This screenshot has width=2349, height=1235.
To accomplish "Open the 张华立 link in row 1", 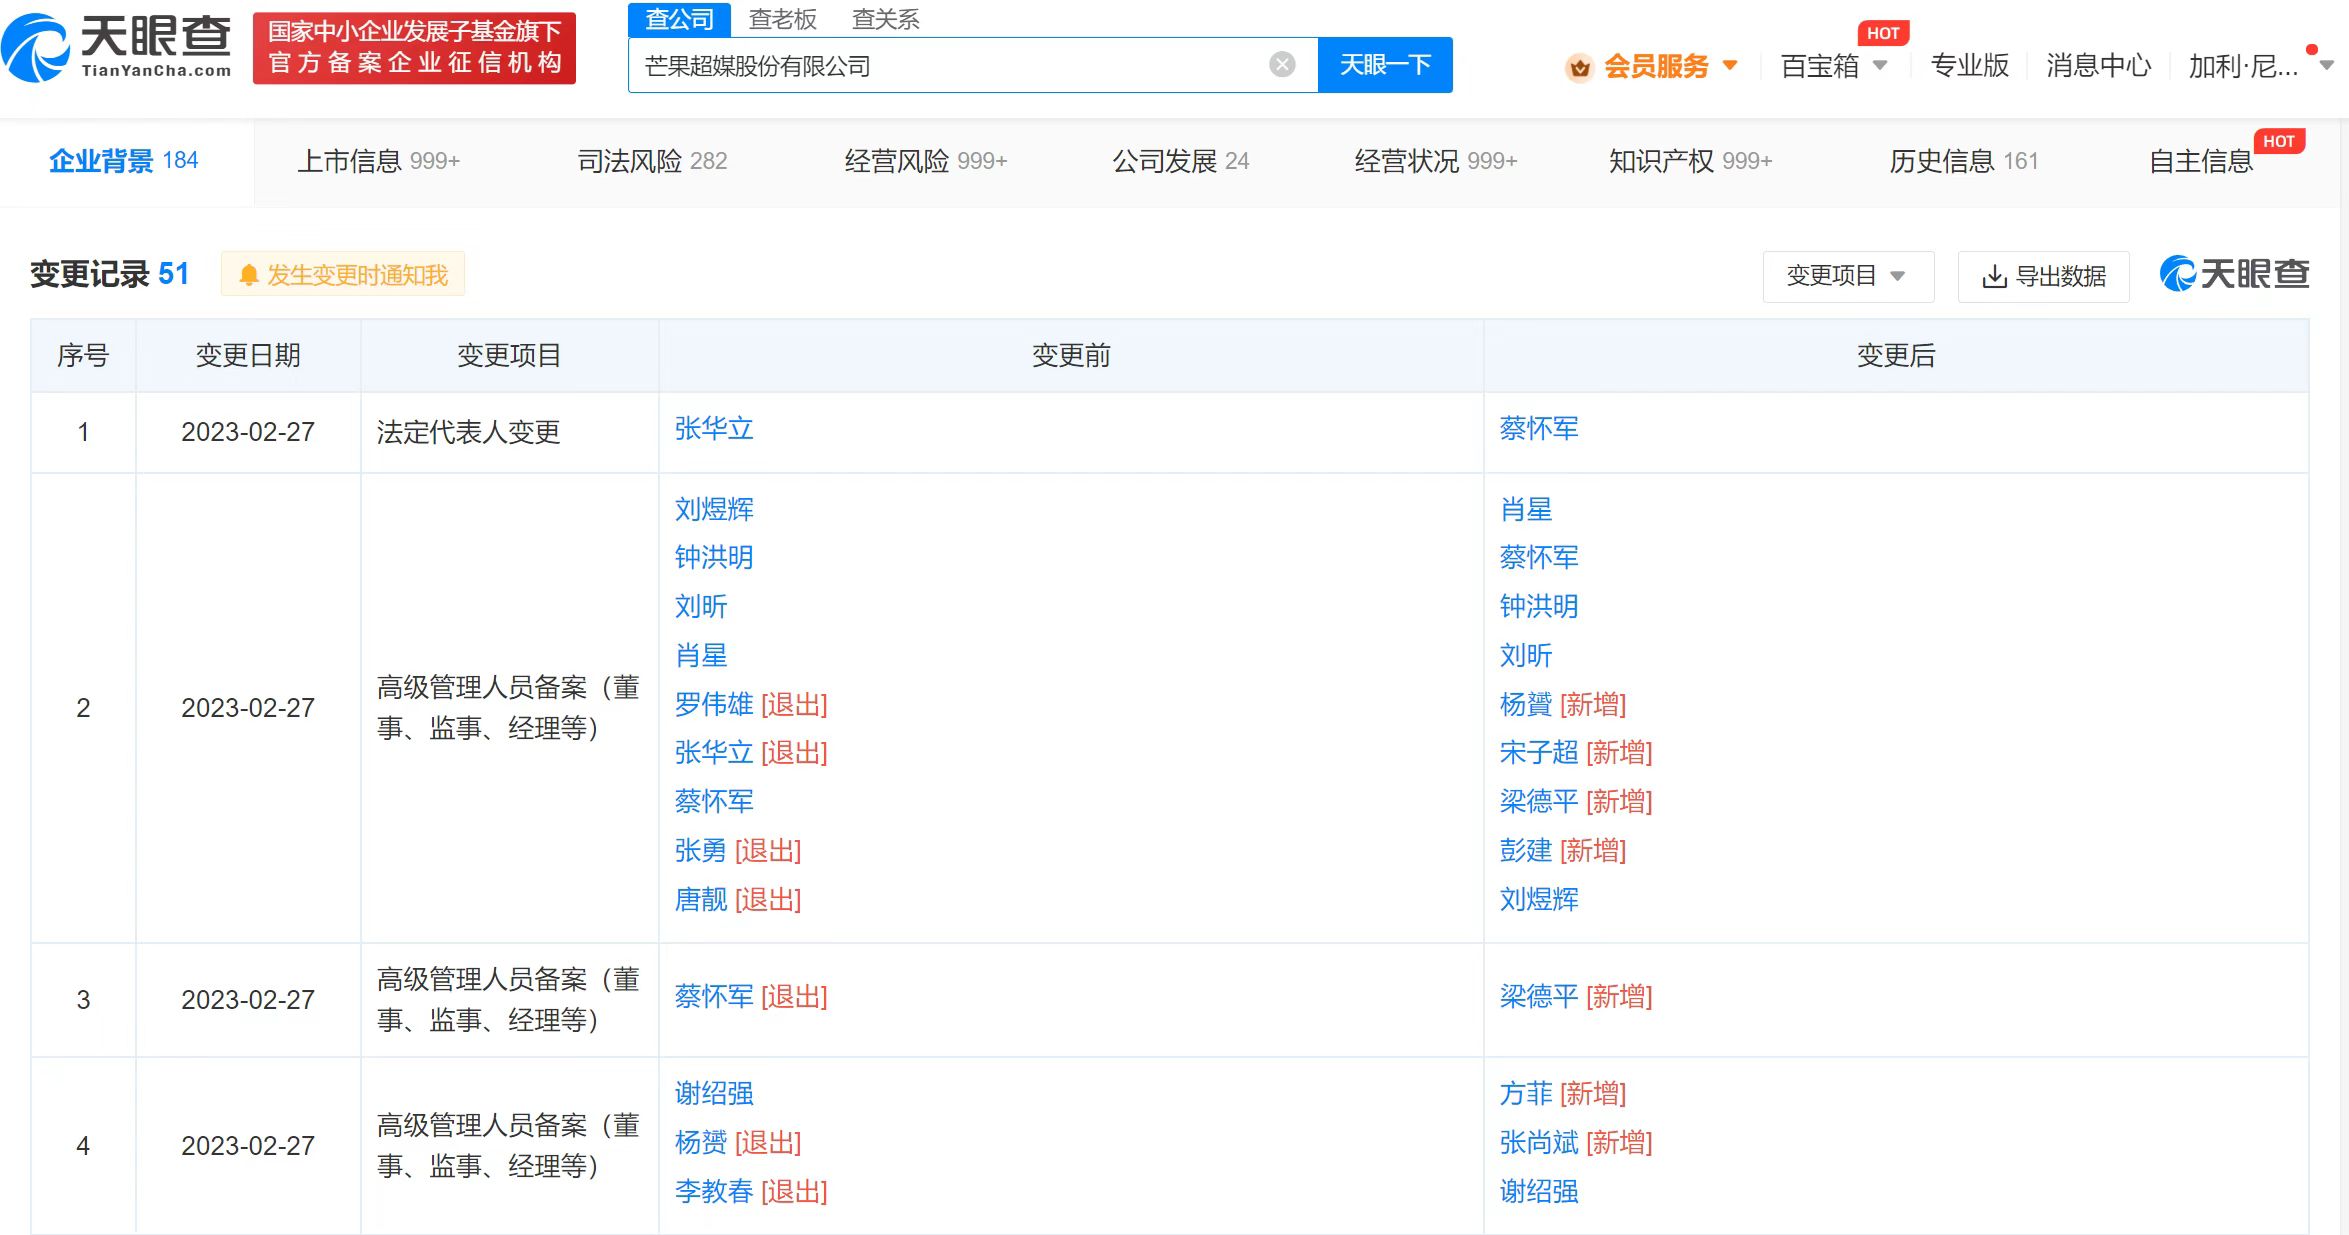I will (714, 429).
